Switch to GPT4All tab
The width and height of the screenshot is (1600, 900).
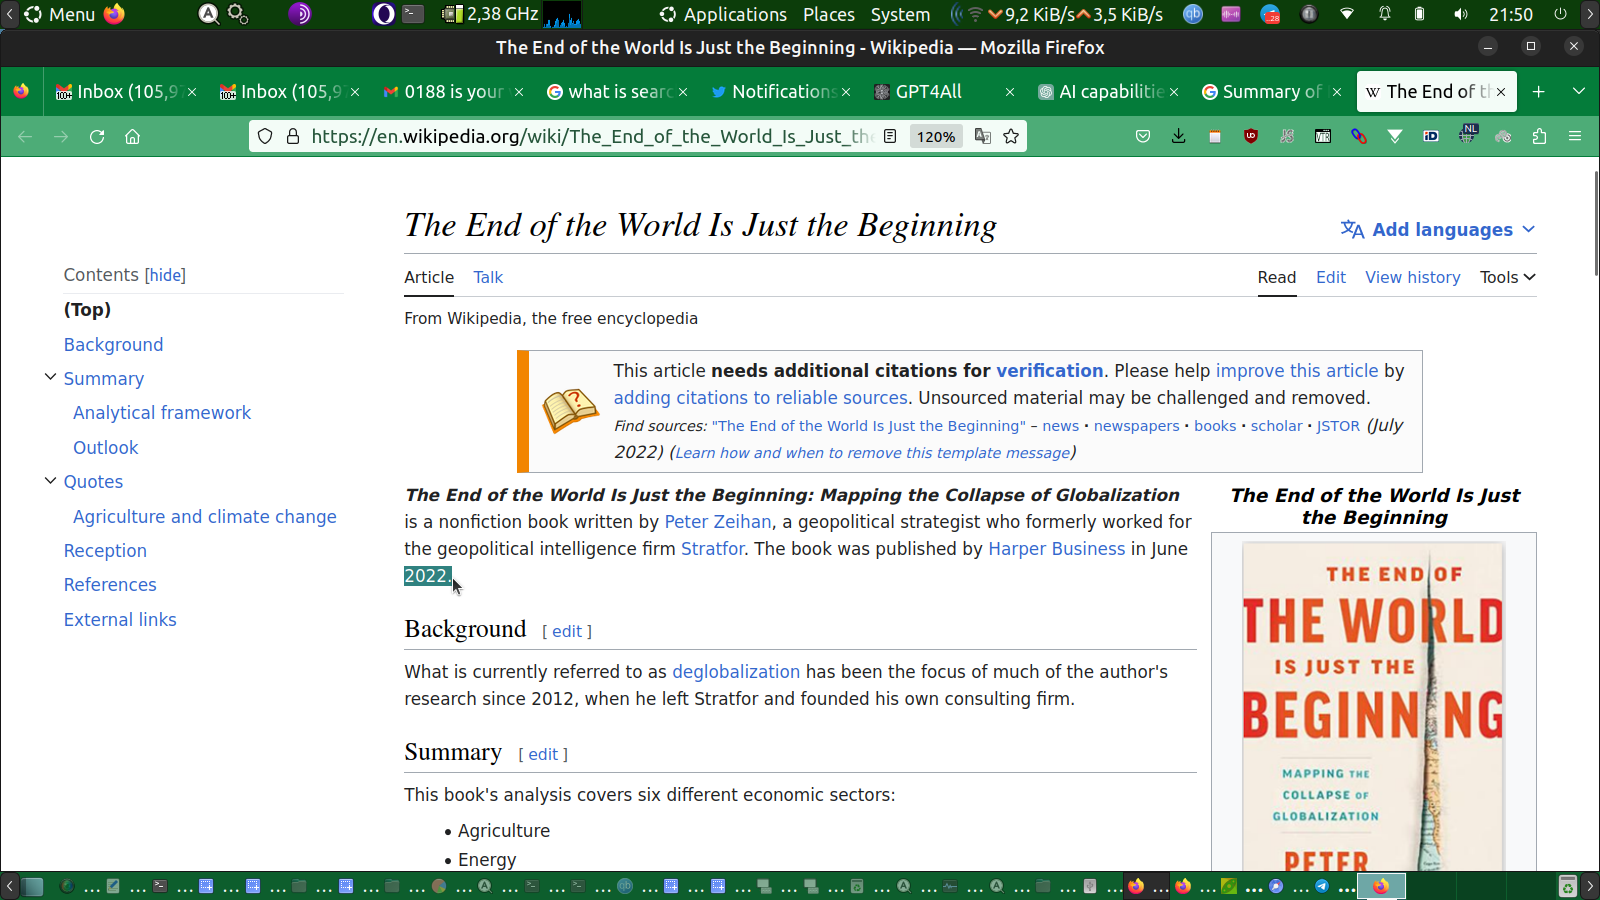[x=945, y=92]
